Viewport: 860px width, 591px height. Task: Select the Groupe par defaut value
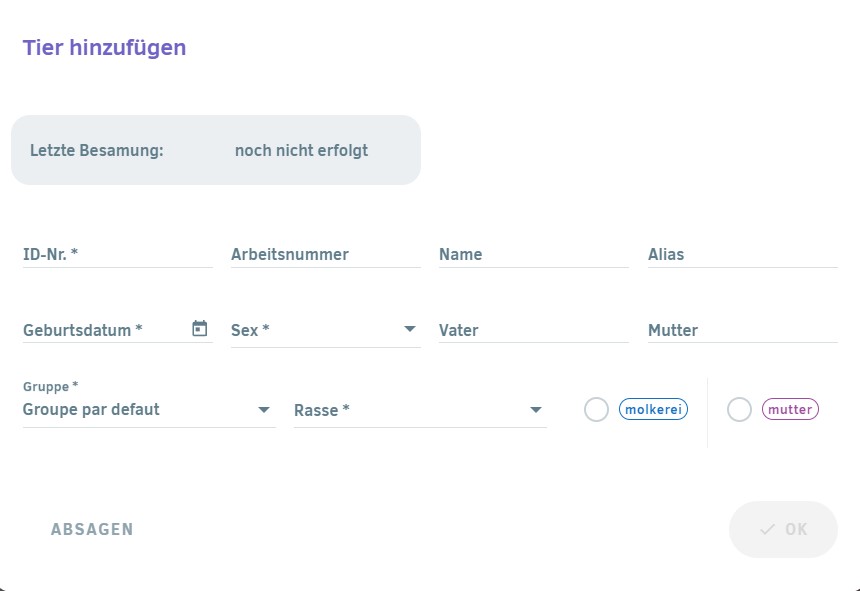click(91, 410)
